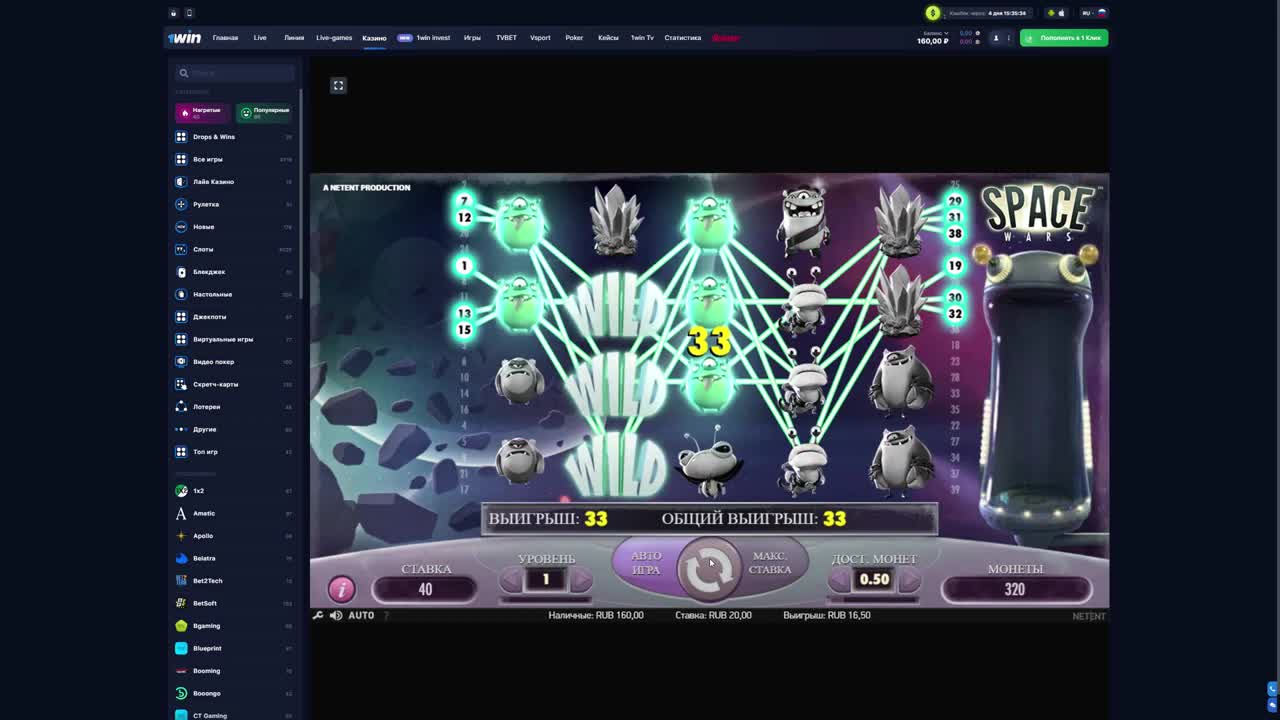This screenshot has height=720, width=1280.
Task: Toggle fullscreen mode for the game
Action: click(338, 86)
